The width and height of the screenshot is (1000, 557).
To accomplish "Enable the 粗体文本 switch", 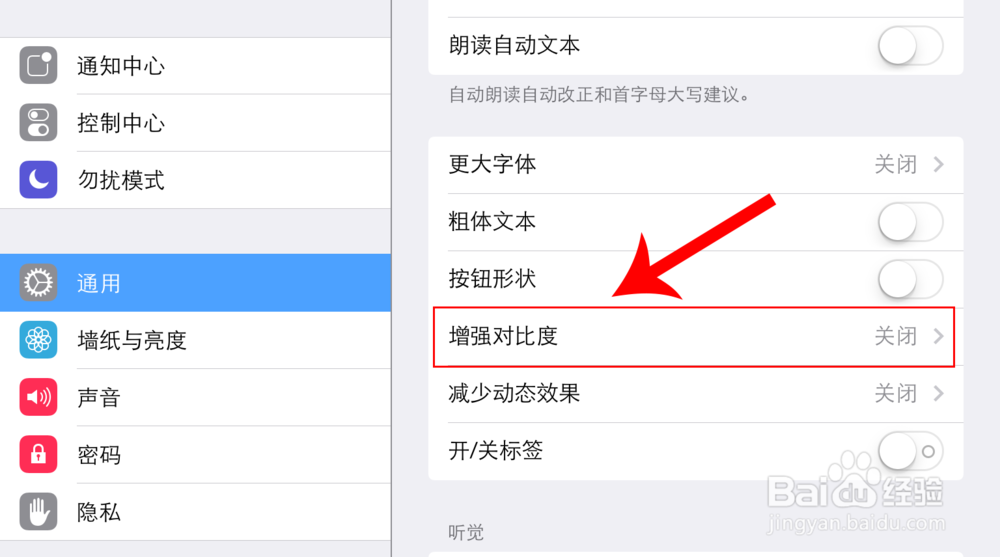I will point(910,222).
